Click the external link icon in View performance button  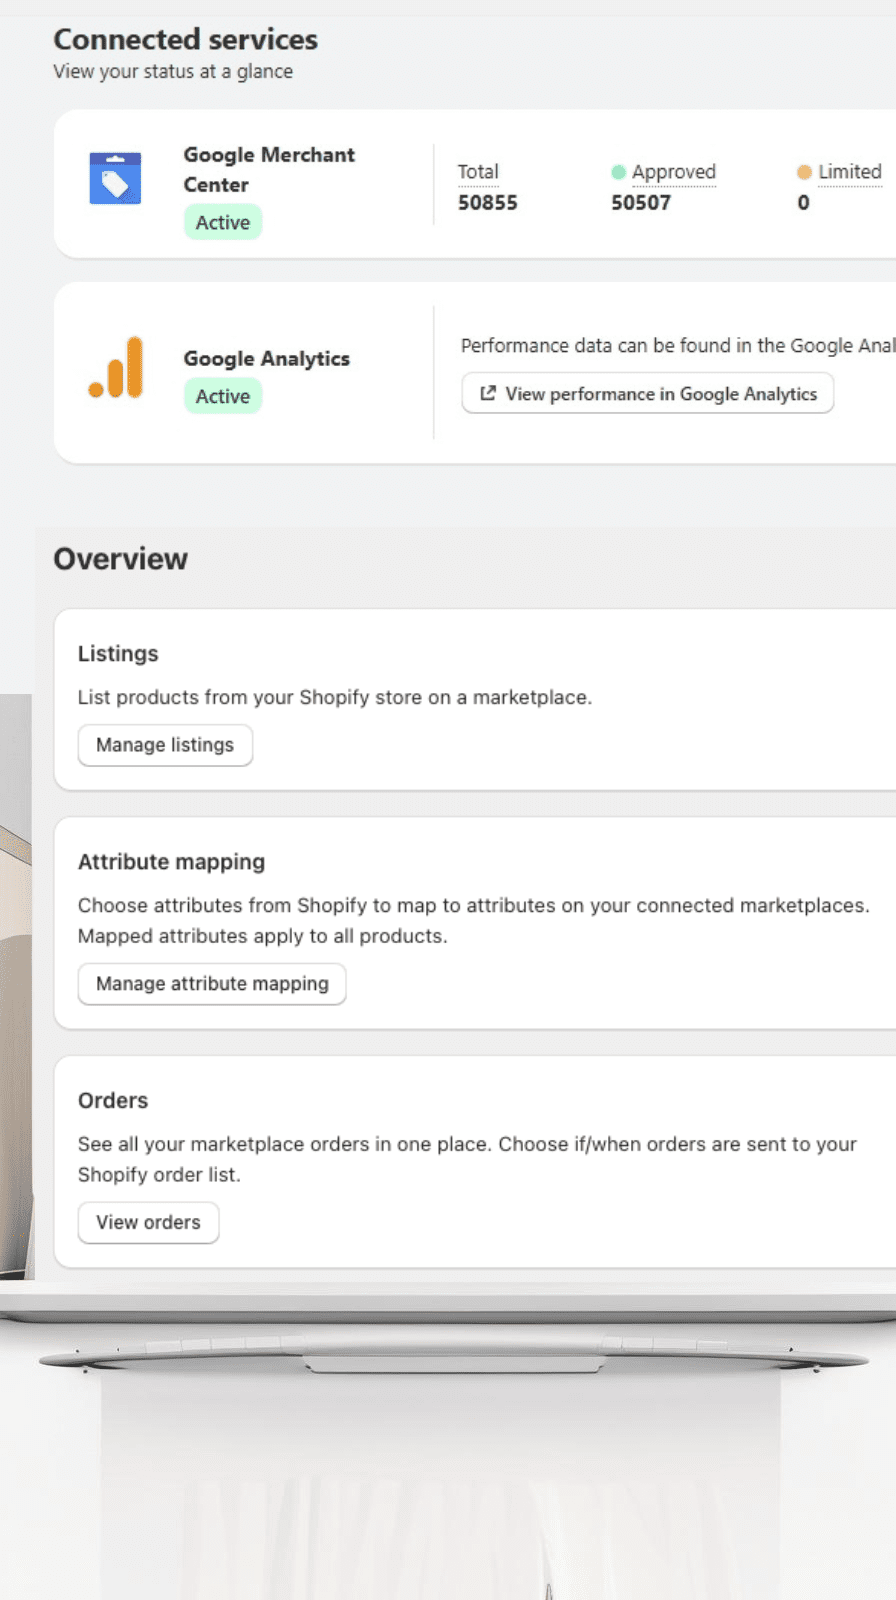click(488, 393)
